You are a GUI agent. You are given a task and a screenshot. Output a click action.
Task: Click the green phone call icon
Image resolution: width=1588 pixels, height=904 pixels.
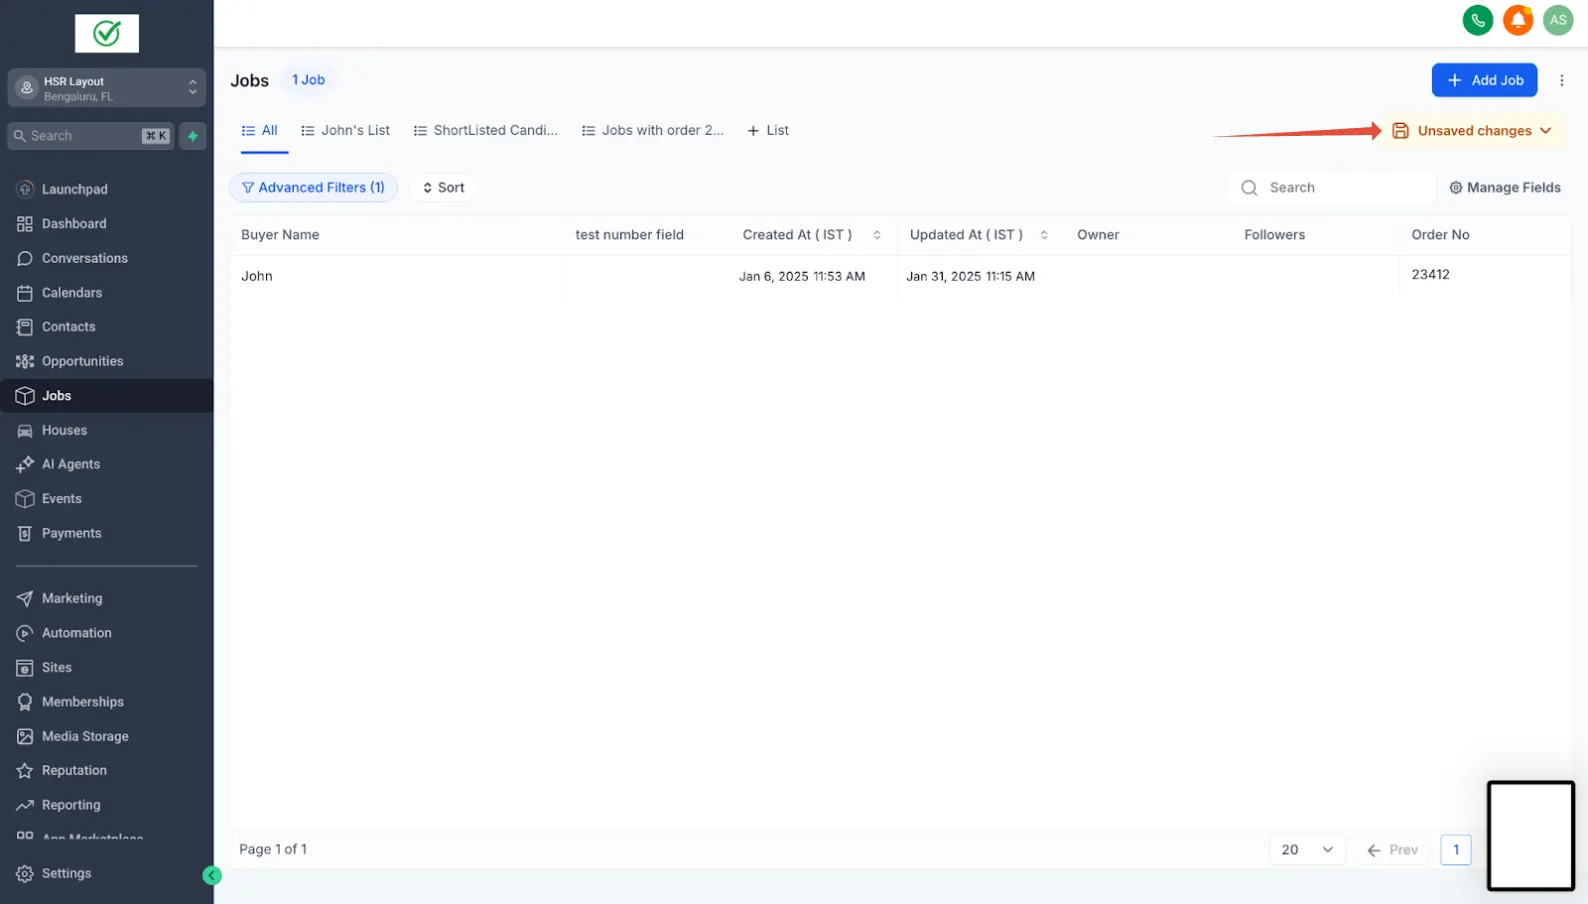coord(1477,20)
